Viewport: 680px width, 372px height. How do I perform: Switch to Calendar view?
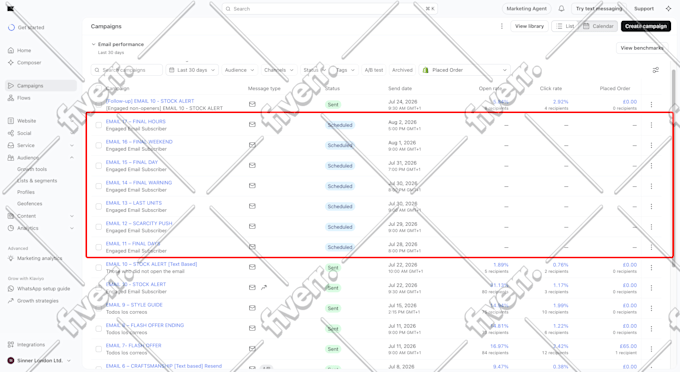coord(598,26)
